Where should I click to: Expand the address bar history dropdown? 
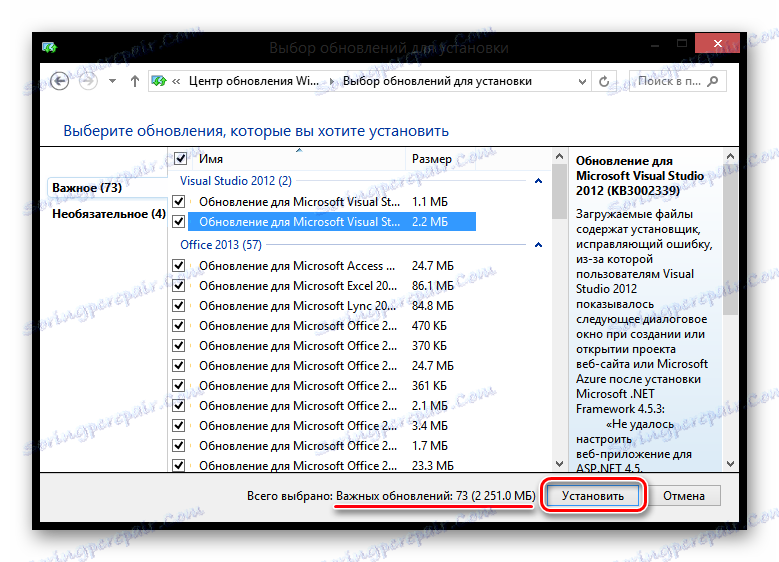coord(582,81)
